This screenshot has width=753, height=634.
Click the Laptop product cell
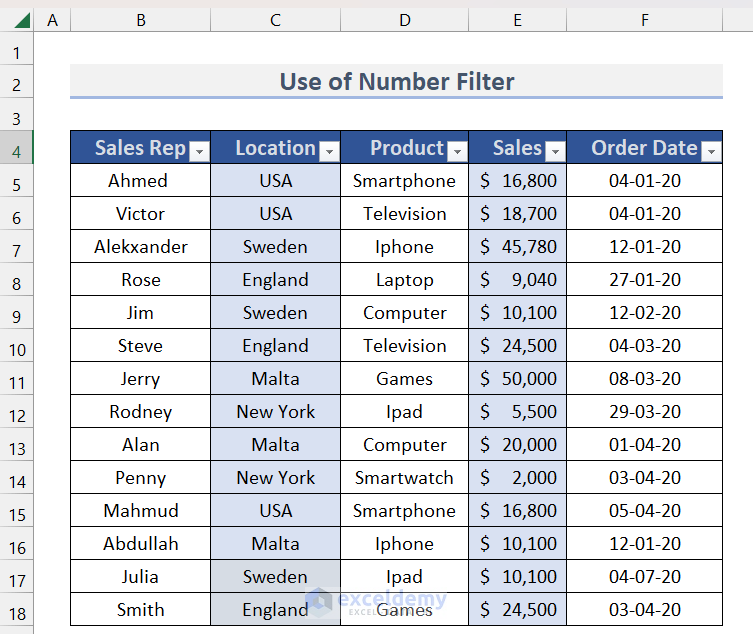coord(404,280)
